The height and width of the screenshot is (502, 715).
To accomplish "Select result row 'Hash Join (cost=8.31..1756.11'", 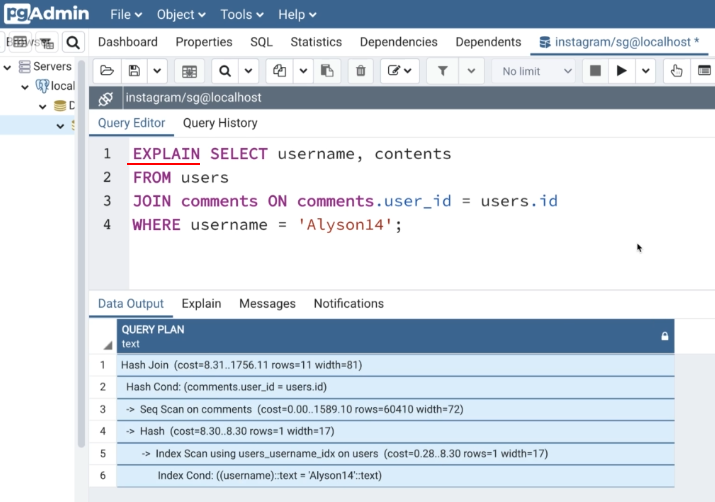I will (395, 365).
